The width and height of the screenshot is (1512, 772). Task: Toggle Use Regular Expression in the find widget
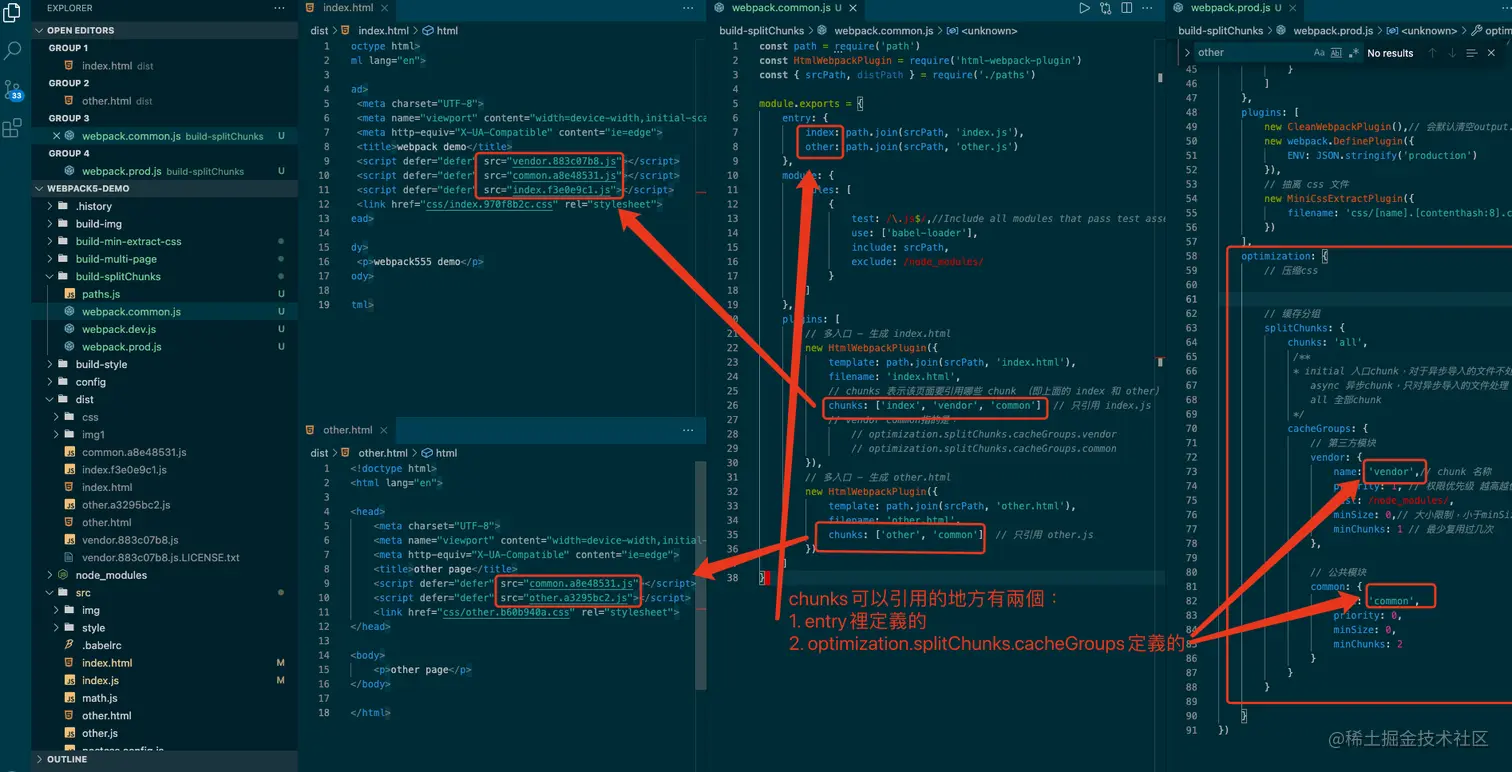(x=1354, y=53)
